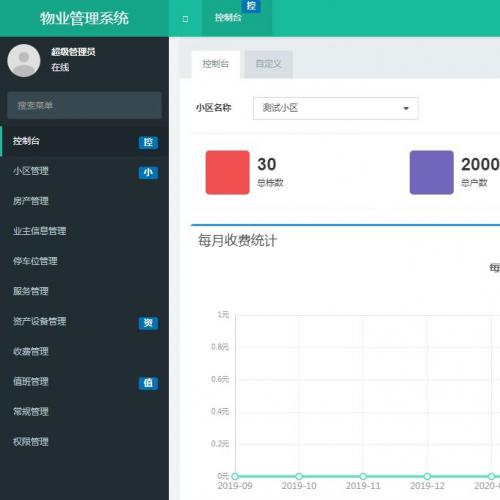Click the 0.6元 axis label
This screenshot has height=500, width=500.
pos(220,379)
